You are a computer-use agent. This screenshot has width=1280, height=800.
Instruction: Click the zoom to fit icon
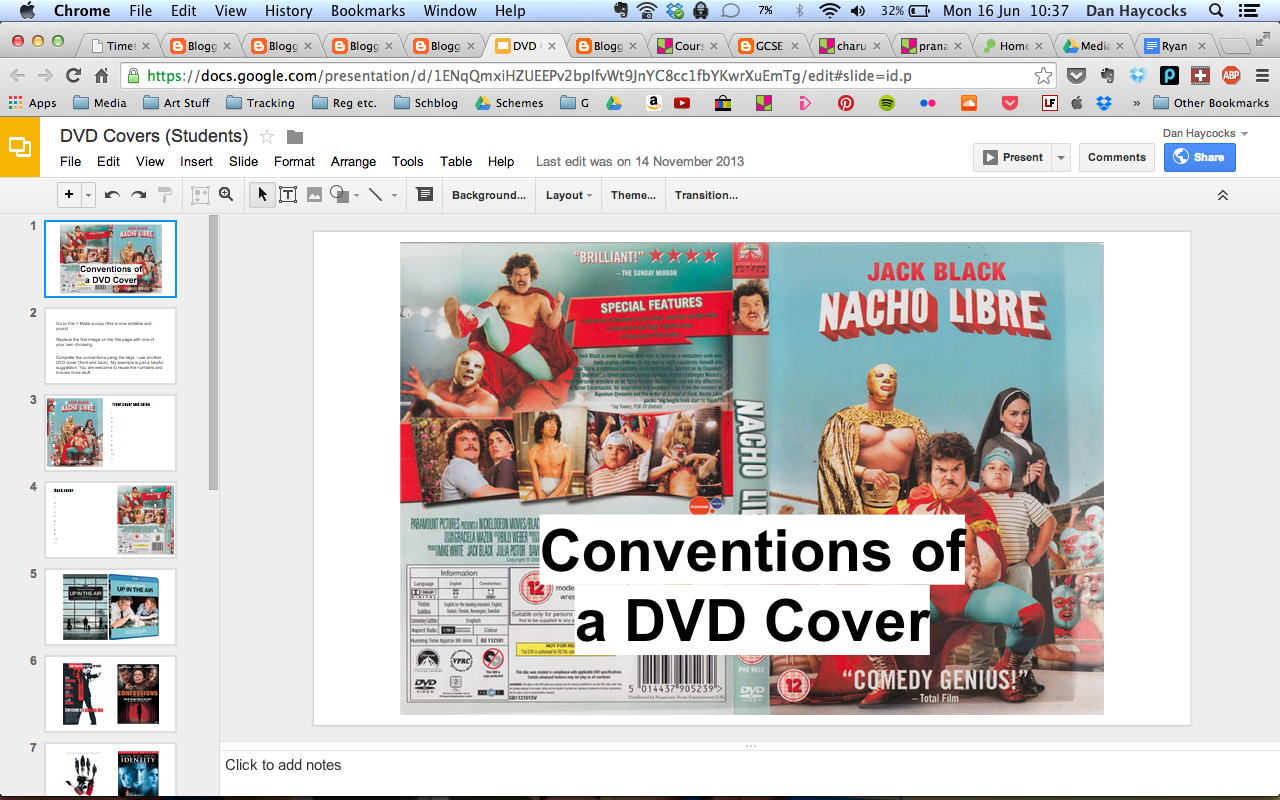tap(200, 195)
